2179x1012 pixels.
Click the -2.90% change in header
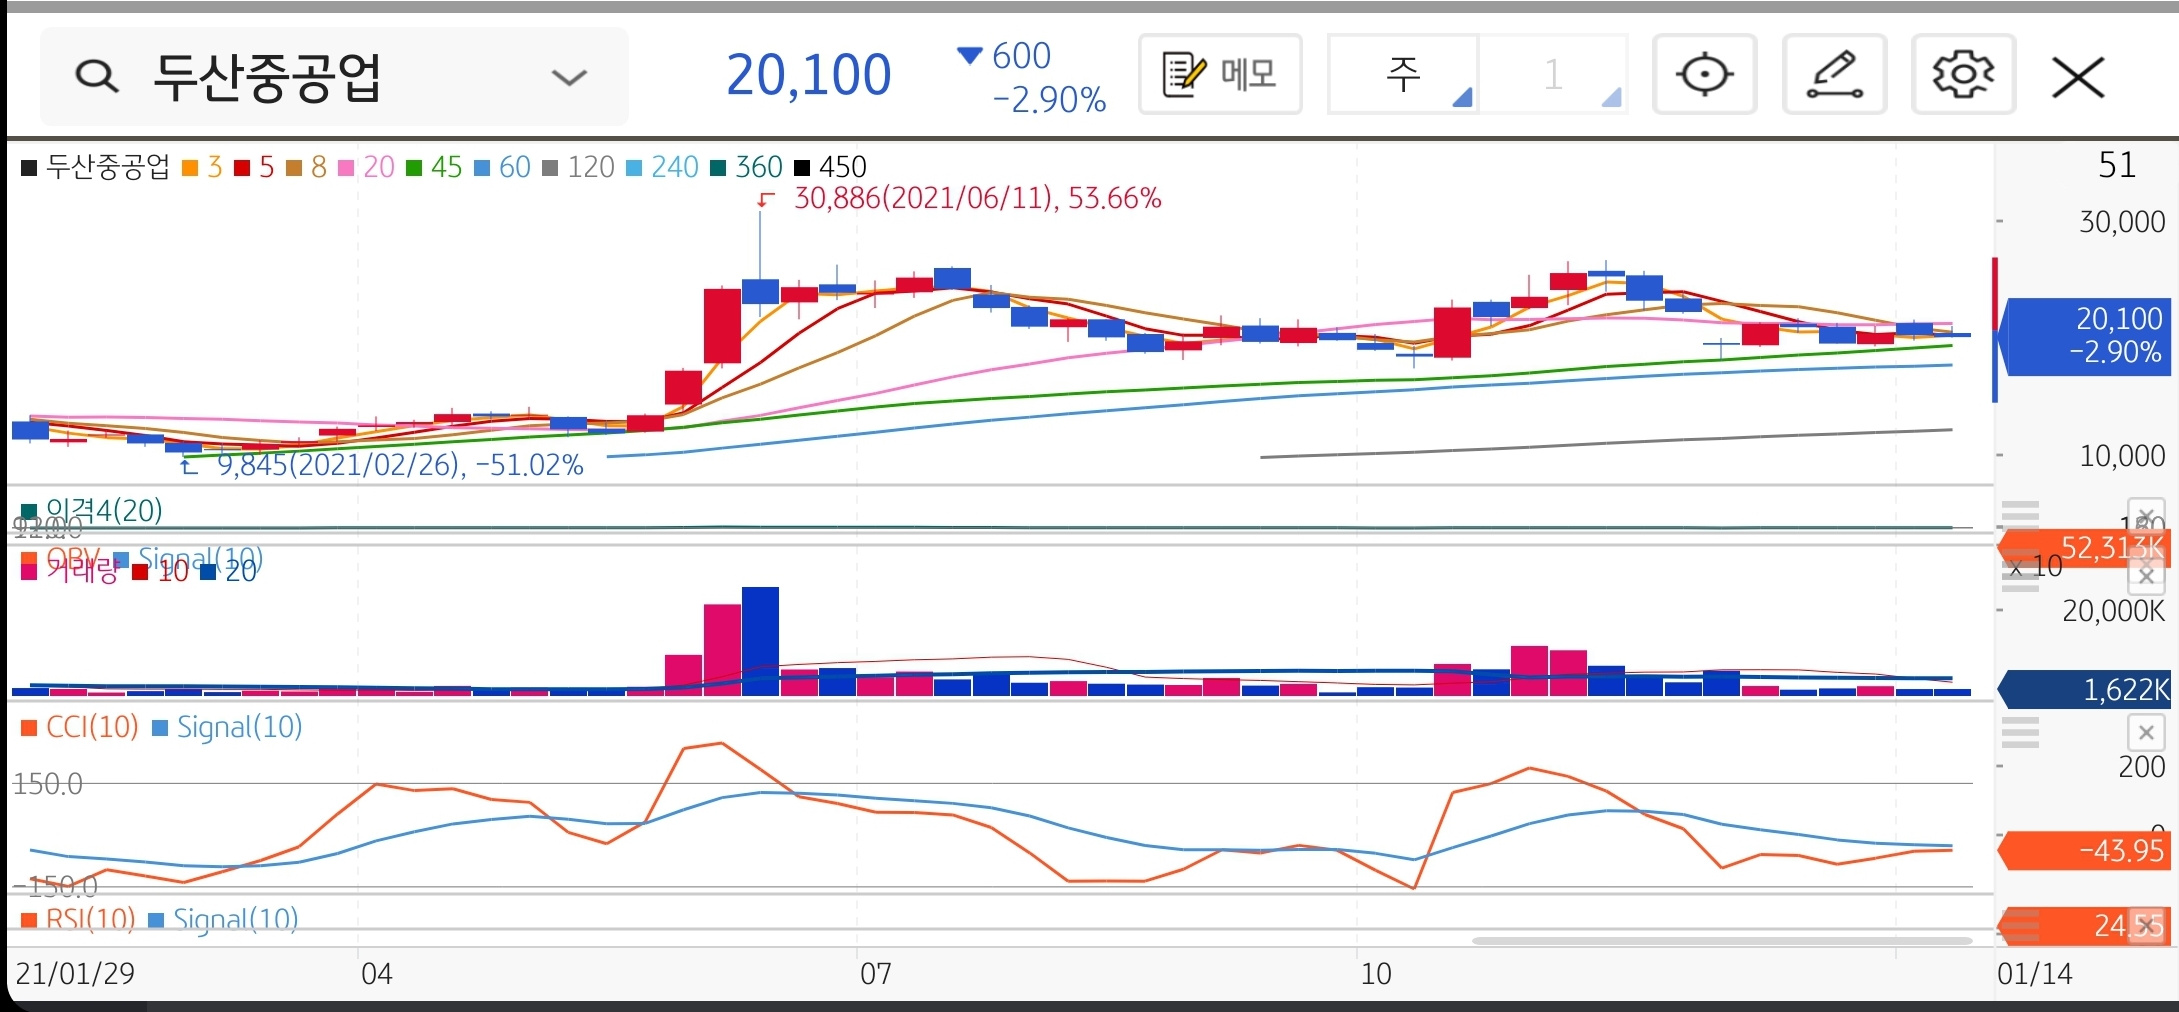coord(1049,100)
